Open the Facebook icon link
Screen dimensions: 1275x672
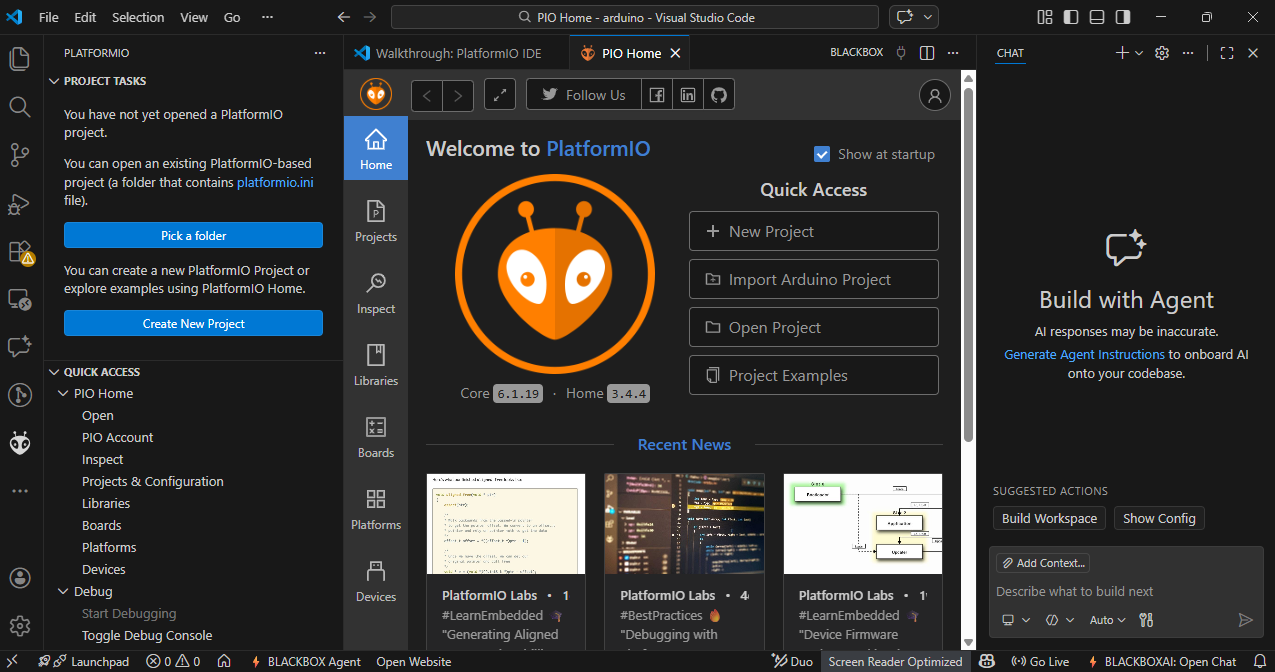pyautogui.click(x=656, y=95)
